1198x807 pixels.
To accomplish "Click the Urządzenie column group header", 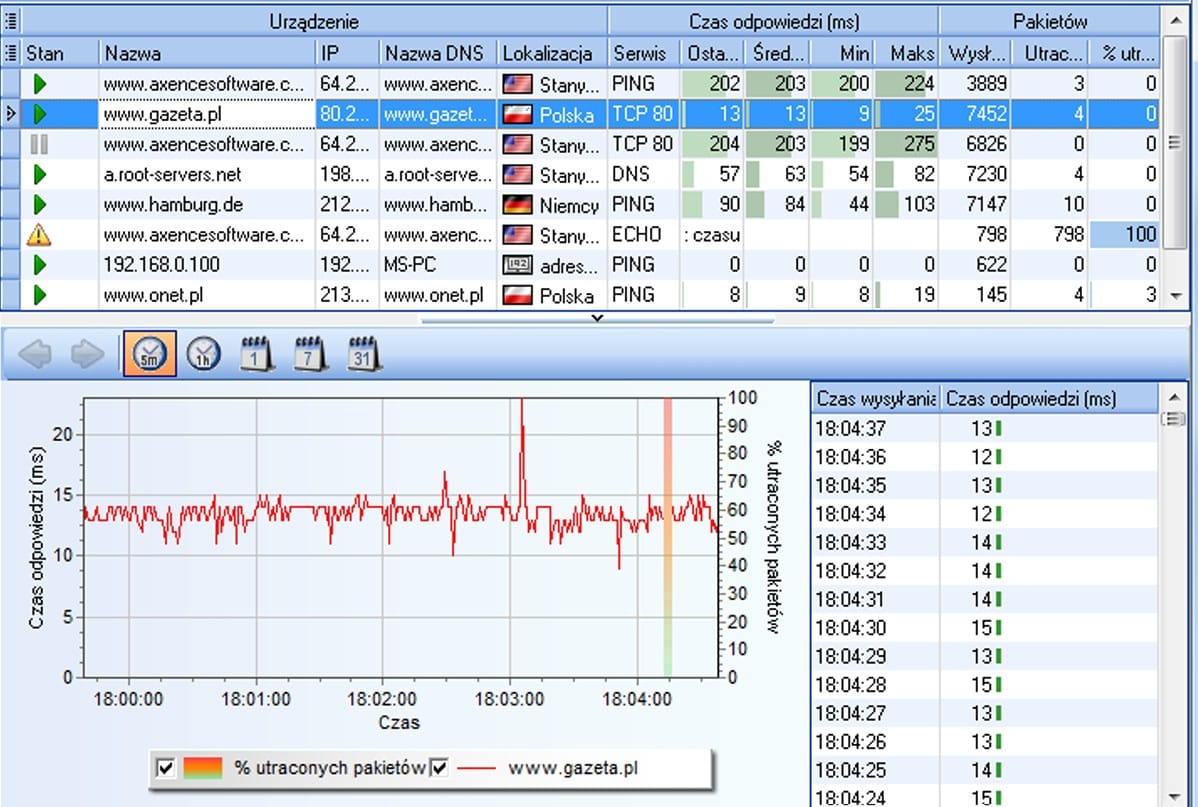I will coord(314,21).
